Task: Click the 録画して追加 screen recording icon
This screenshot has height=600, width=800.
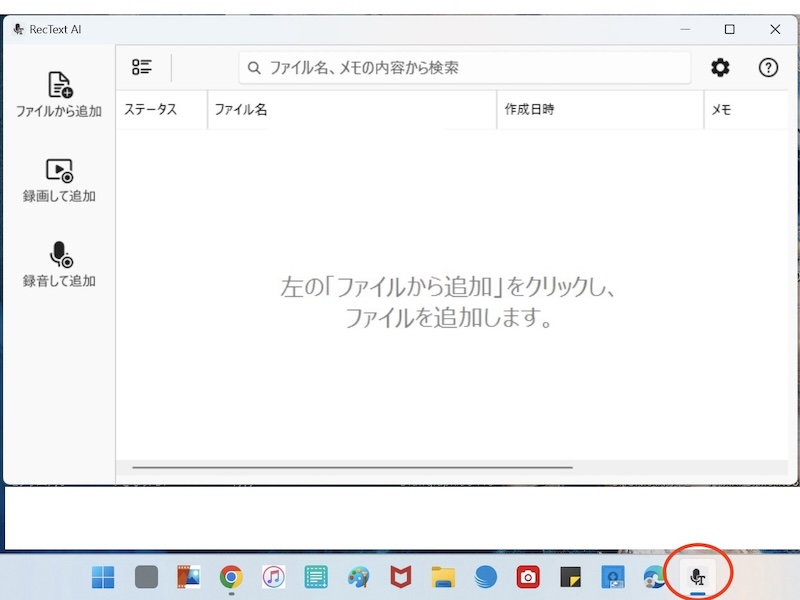Action: pos(60,171)
